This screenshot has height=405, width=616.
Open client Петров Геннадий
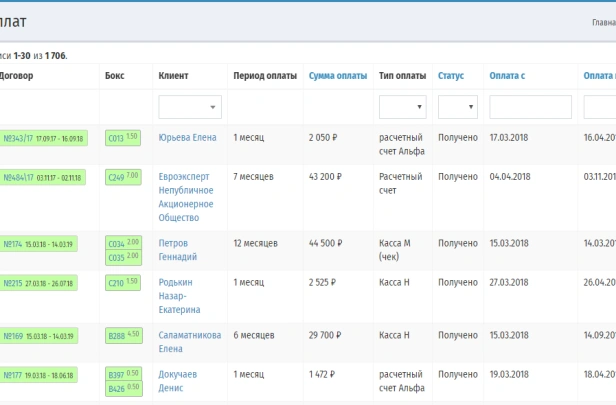(175, 250)
